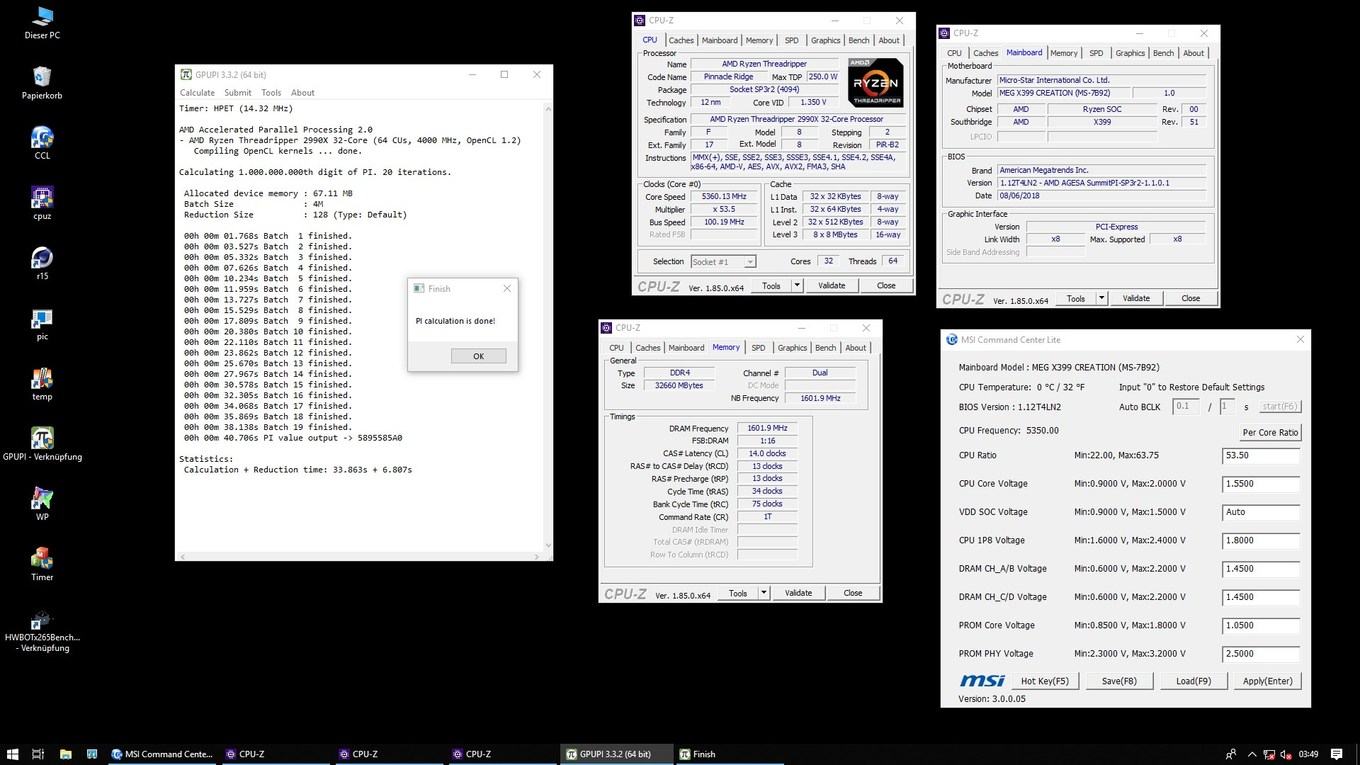
Task: Click the CPU 1P8 Voltage field
Action: [1261, 540]
